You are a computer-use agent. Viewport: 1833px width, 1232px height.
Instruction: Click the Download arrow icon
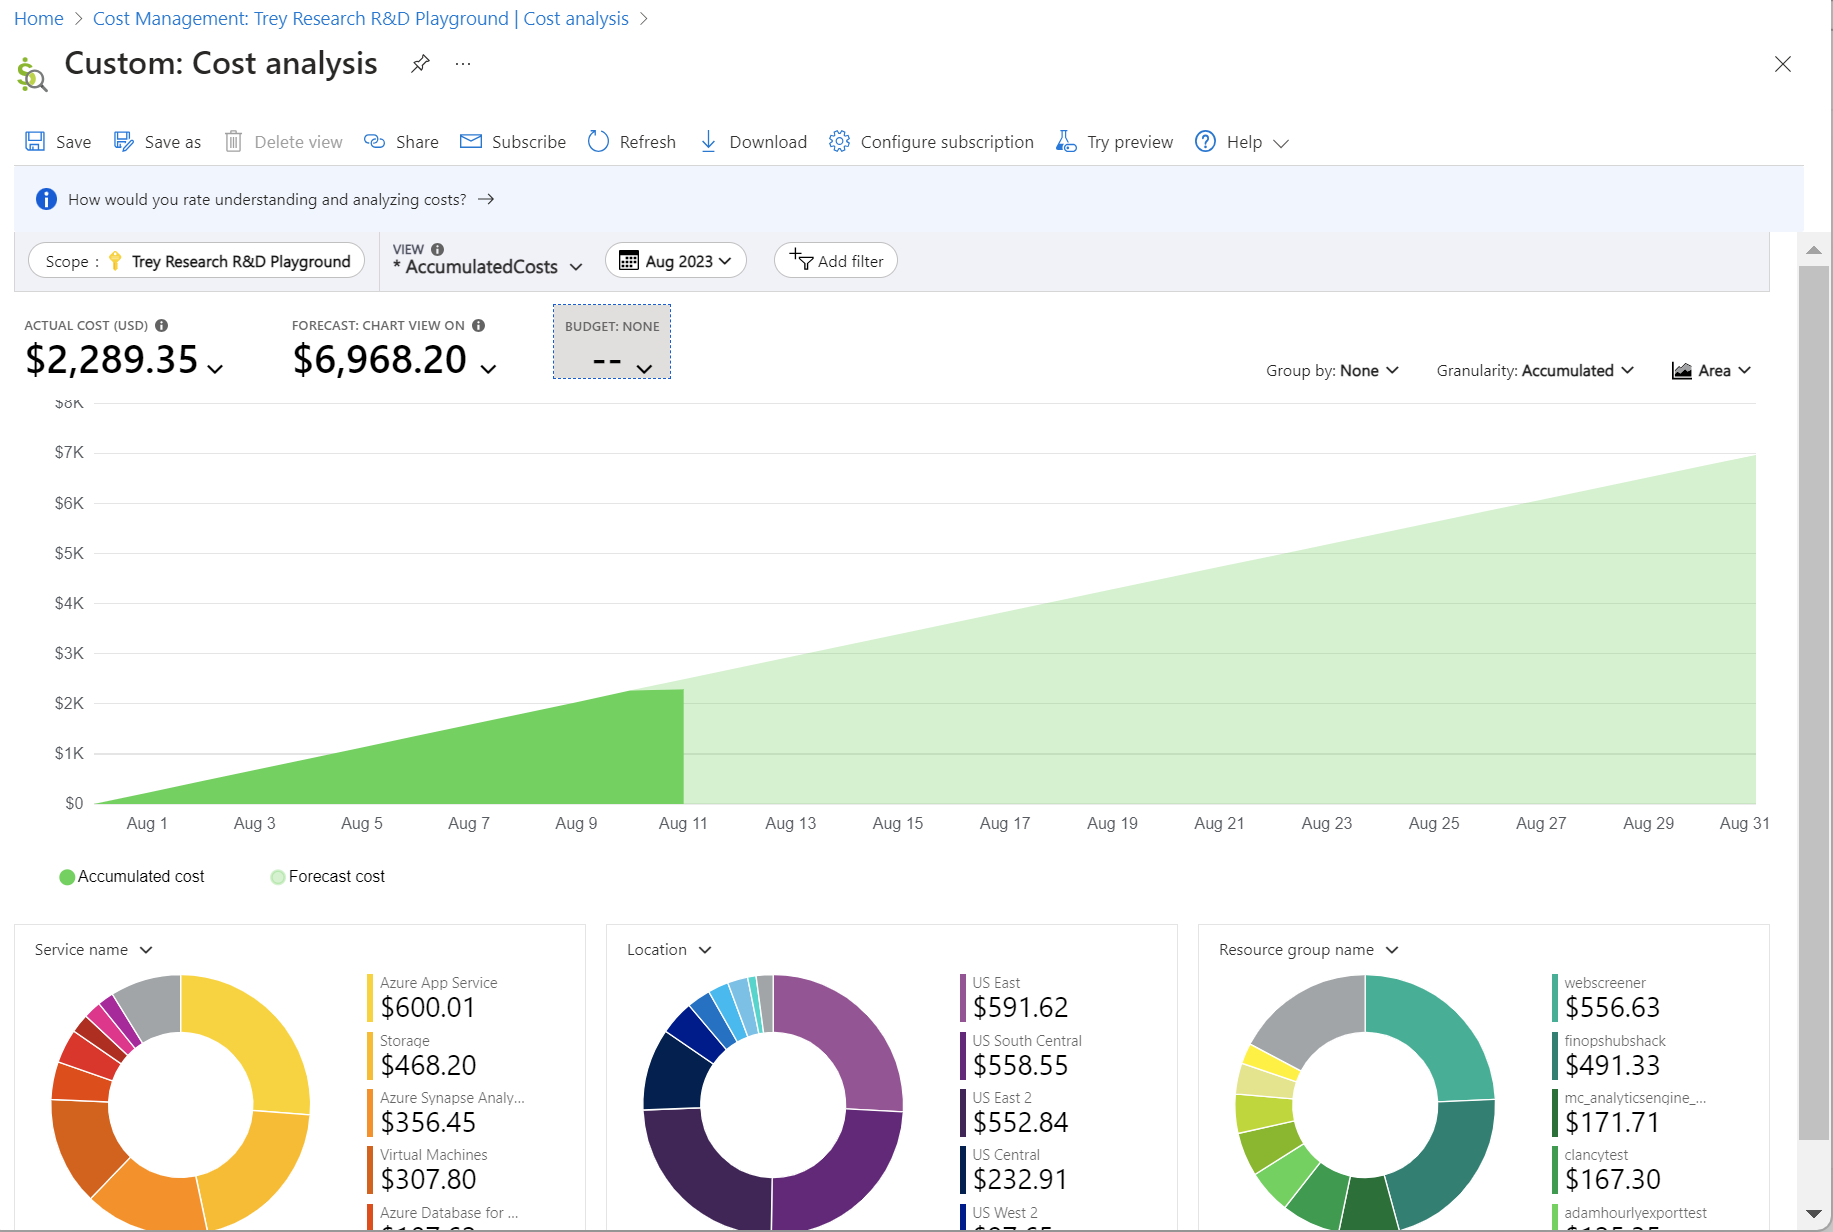708,141
